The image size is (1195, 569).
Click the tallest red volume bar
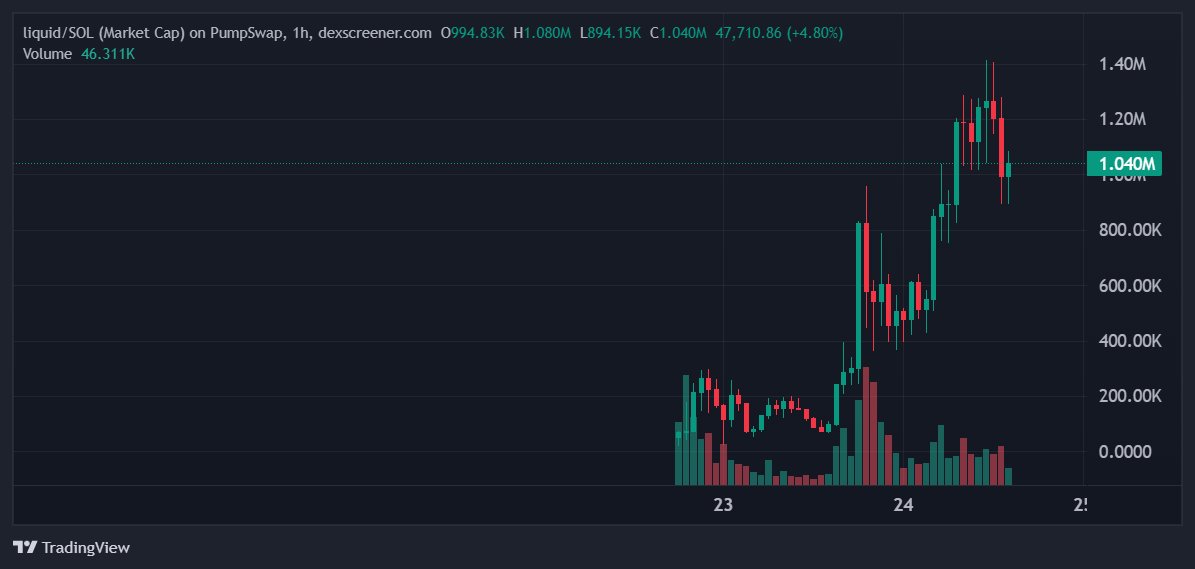pos(866,426)
